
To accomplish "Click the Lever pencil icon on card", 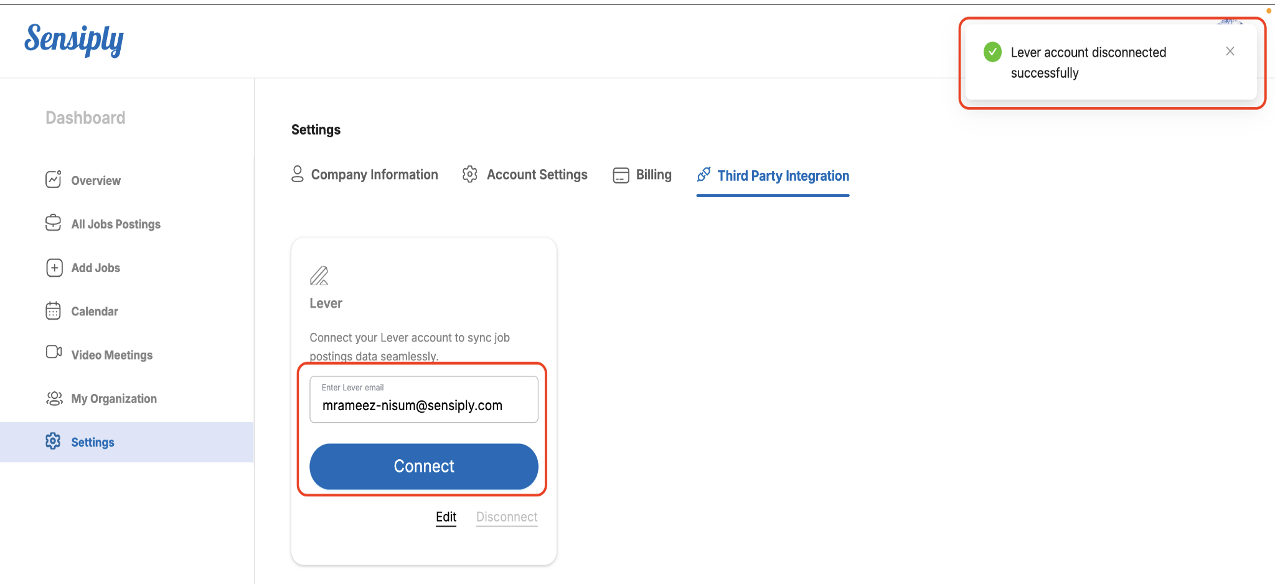I will 319,276.
